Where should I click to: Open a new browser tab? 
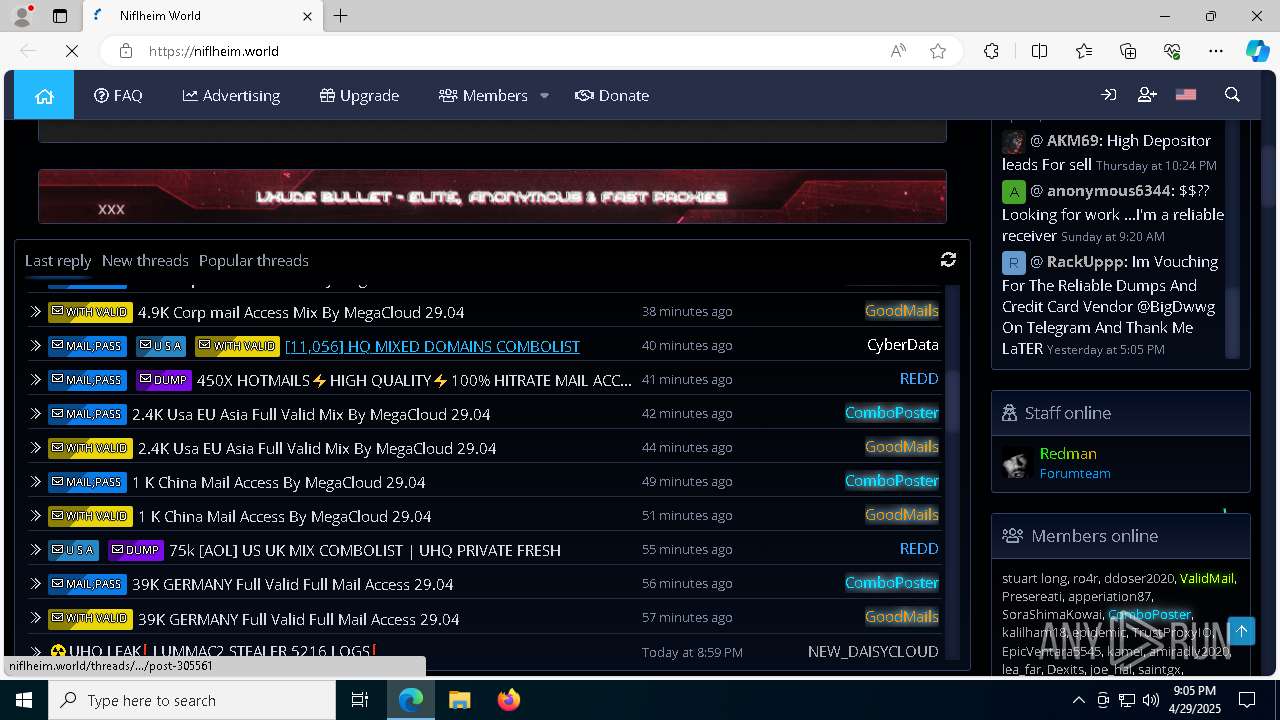(x=341, y=16)
